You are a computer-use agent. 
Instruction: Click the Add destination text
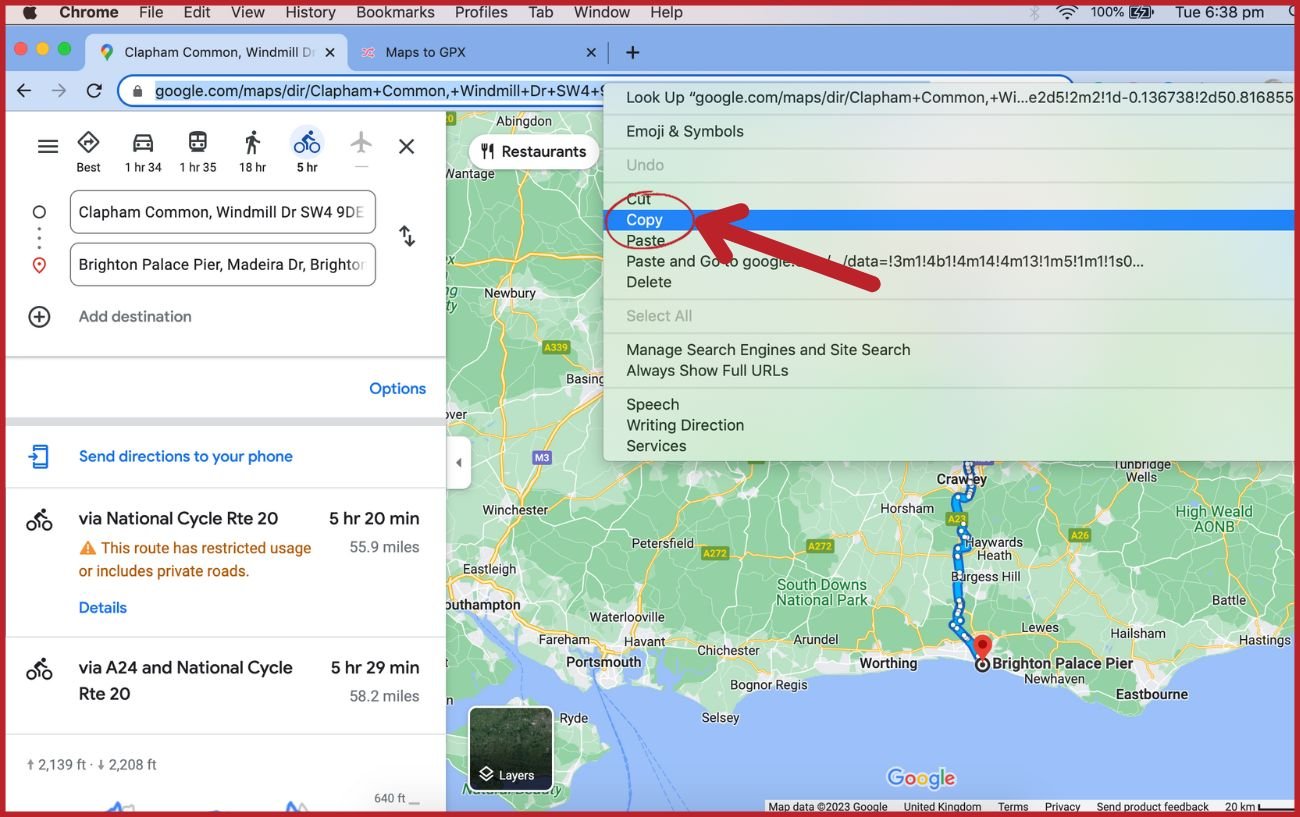[135, 317]
